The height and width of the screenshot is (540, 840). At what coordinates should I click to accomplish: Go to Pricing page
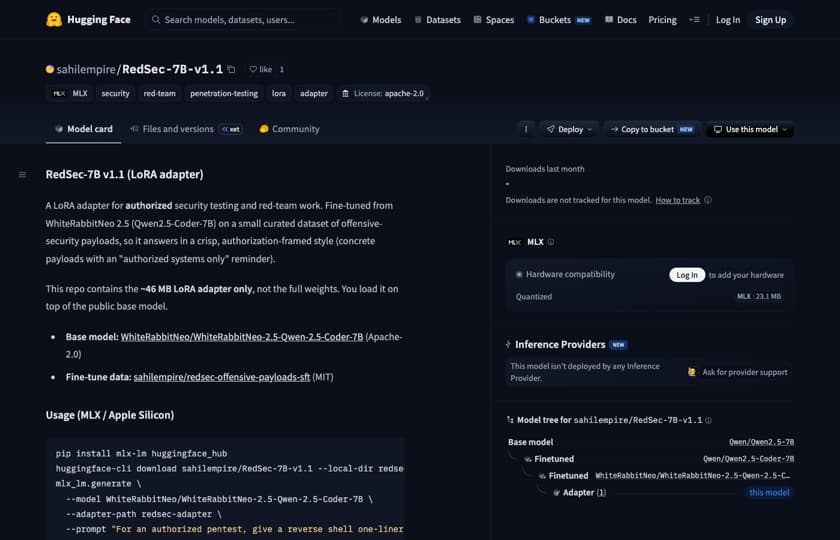(662, 20)
